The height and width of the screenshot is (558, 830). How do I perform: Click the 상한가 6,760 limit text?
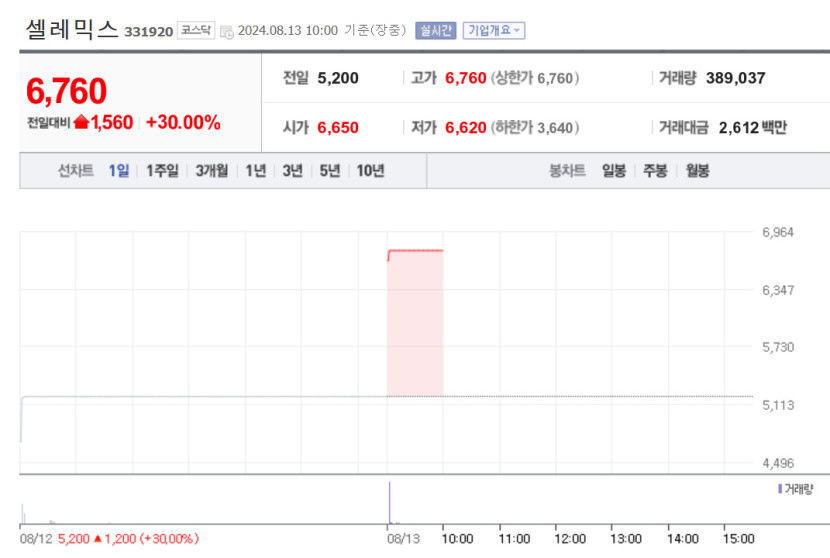point(535,78)
